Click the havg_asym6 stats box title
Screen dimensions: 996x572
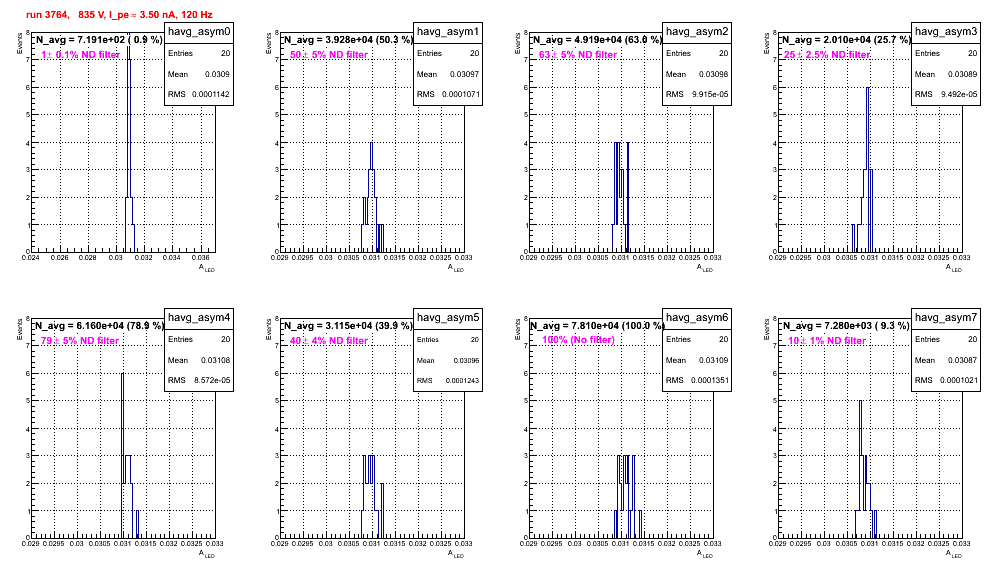[x=697, y=318]
